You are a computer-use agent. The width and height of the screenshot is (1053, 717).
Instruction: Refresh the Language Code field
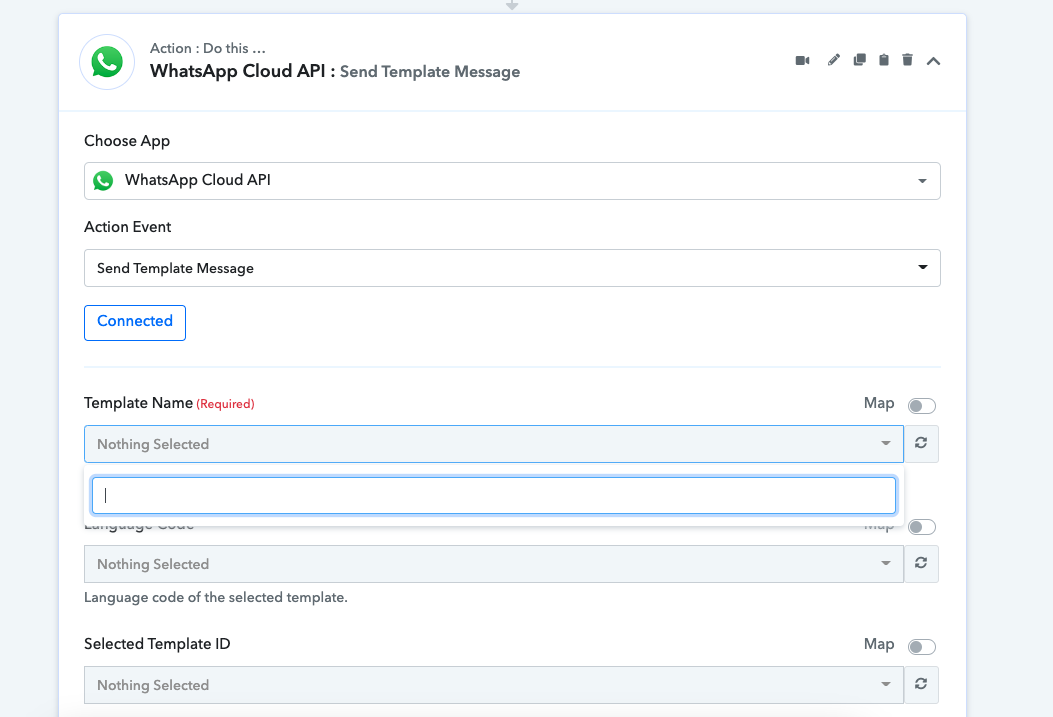click(x=921, y=563)
